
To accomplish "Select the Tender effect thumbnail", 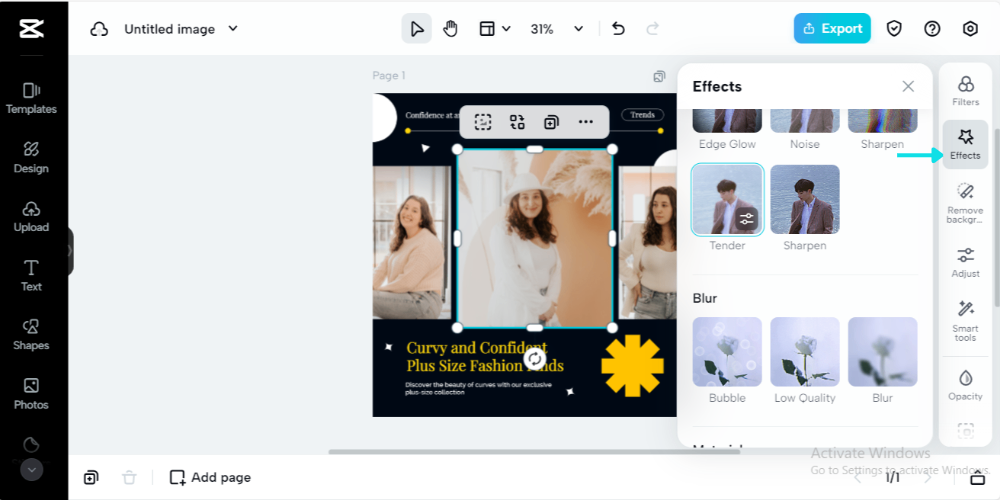I will [x=727, y=199].
